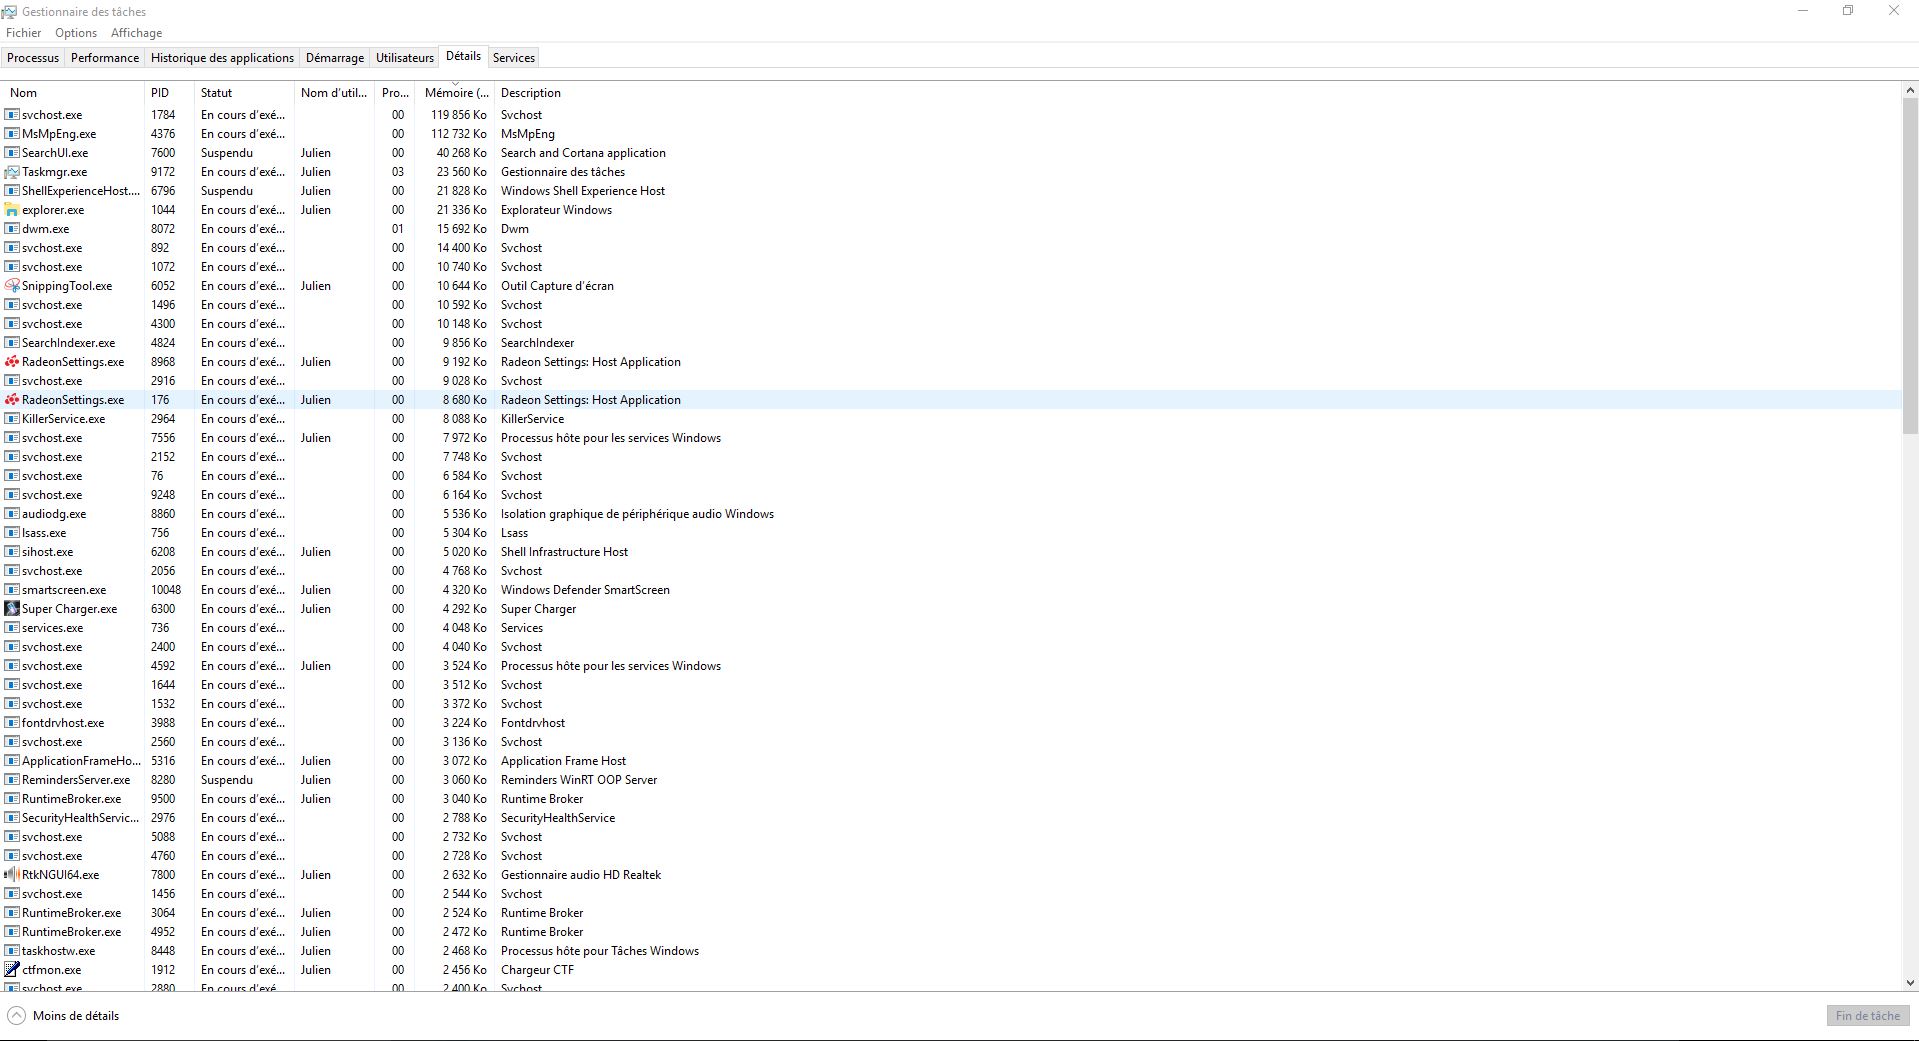Click the SearchIndexer.exe process icon
Screen dimensions: 1919x1041
[12, 343]
